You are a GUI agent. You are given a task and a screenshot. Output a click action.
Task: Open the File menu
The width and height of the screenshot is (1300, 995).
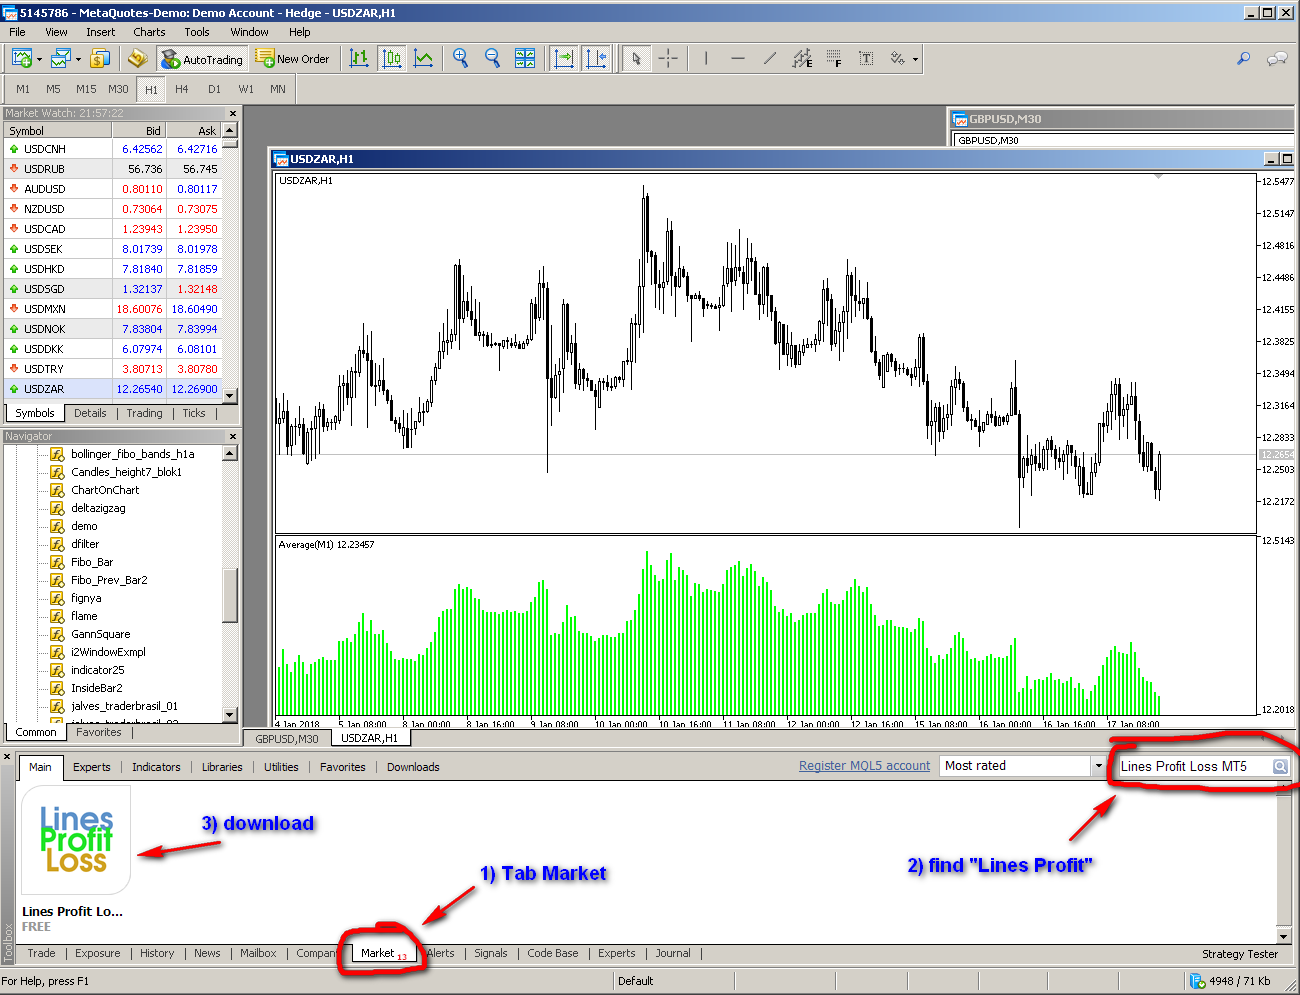coord(17,32)
